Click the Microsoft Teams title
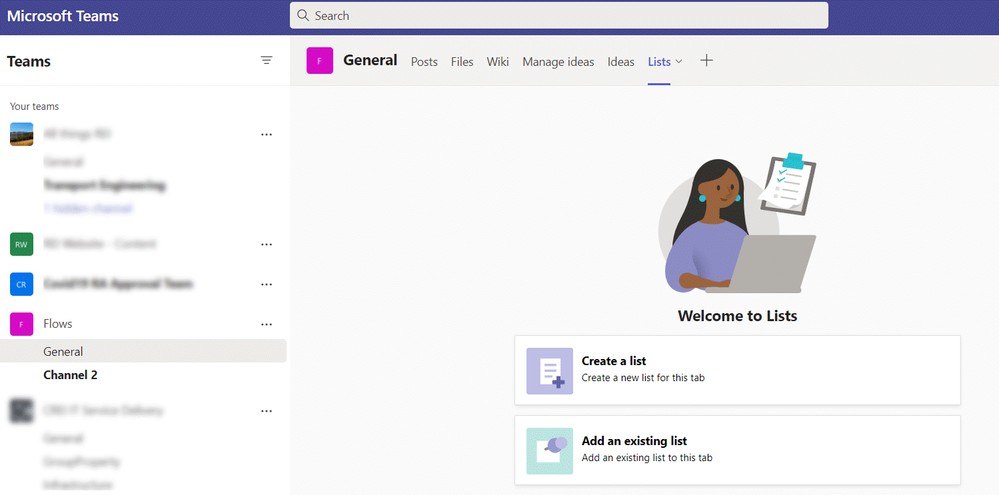This screenshot has width=999, height=495. tap(62, 16)
